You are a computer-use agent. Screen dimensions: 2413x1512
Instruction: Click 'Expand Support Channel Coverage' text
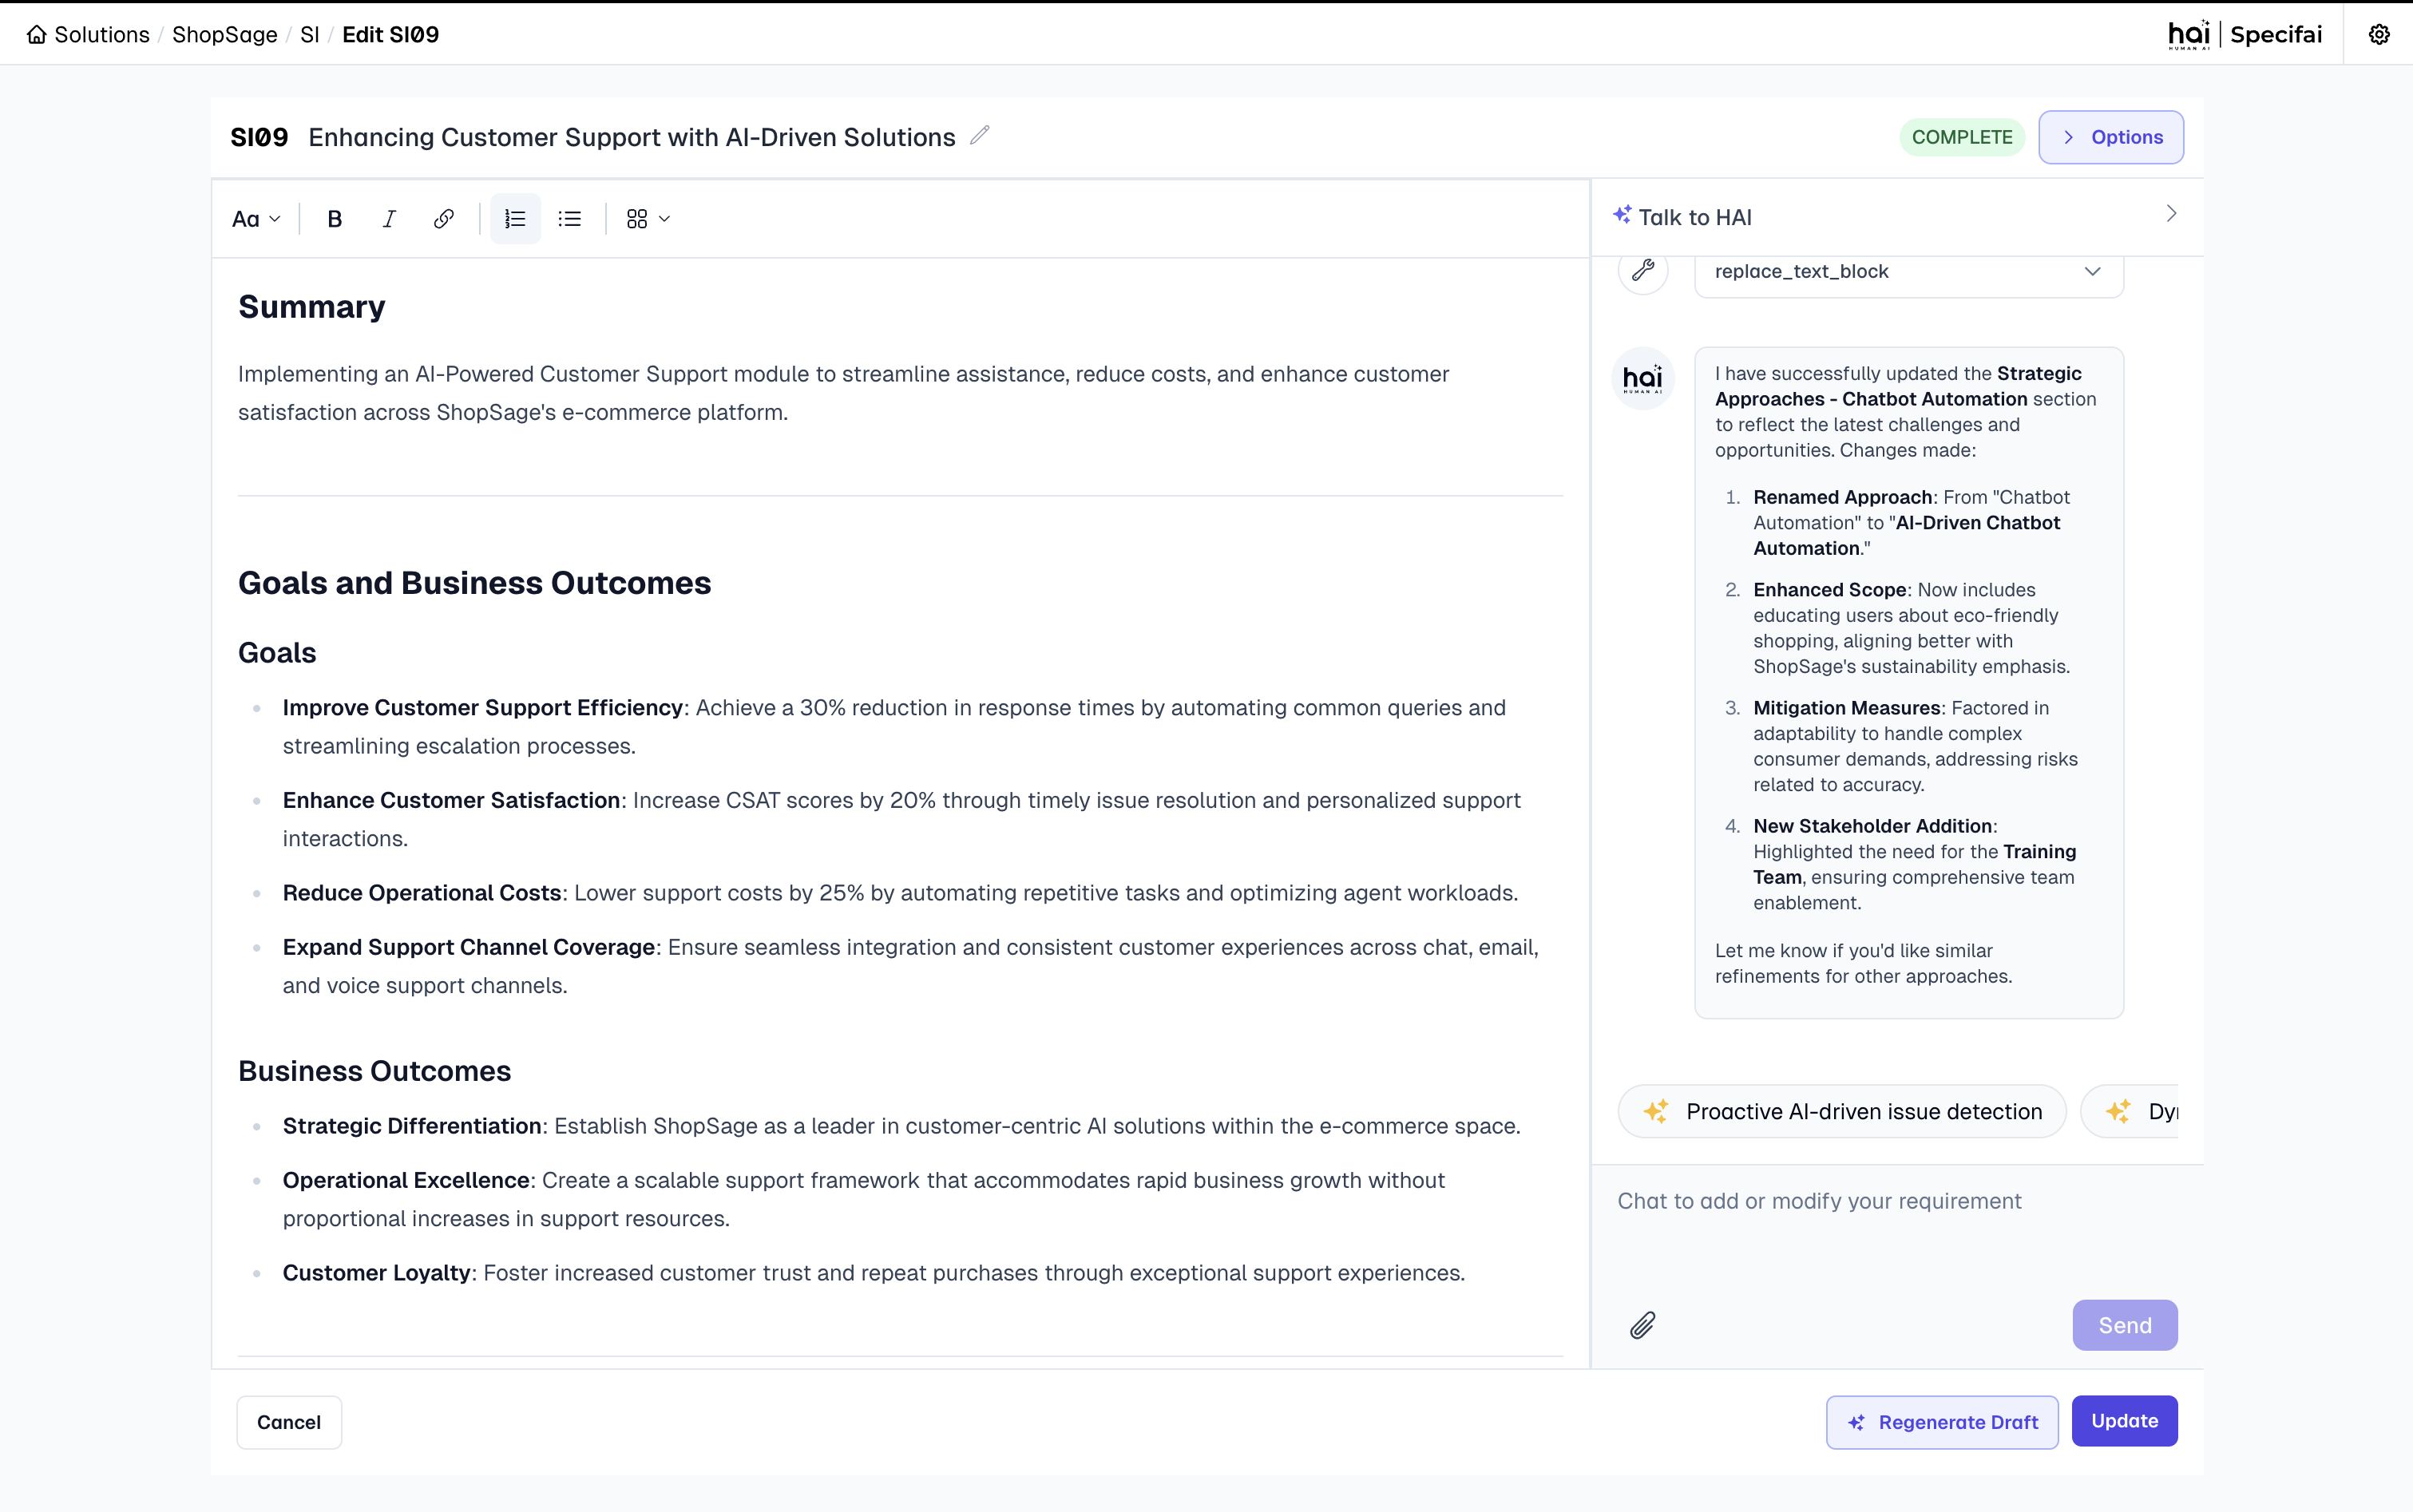click(x=469, y=947)
